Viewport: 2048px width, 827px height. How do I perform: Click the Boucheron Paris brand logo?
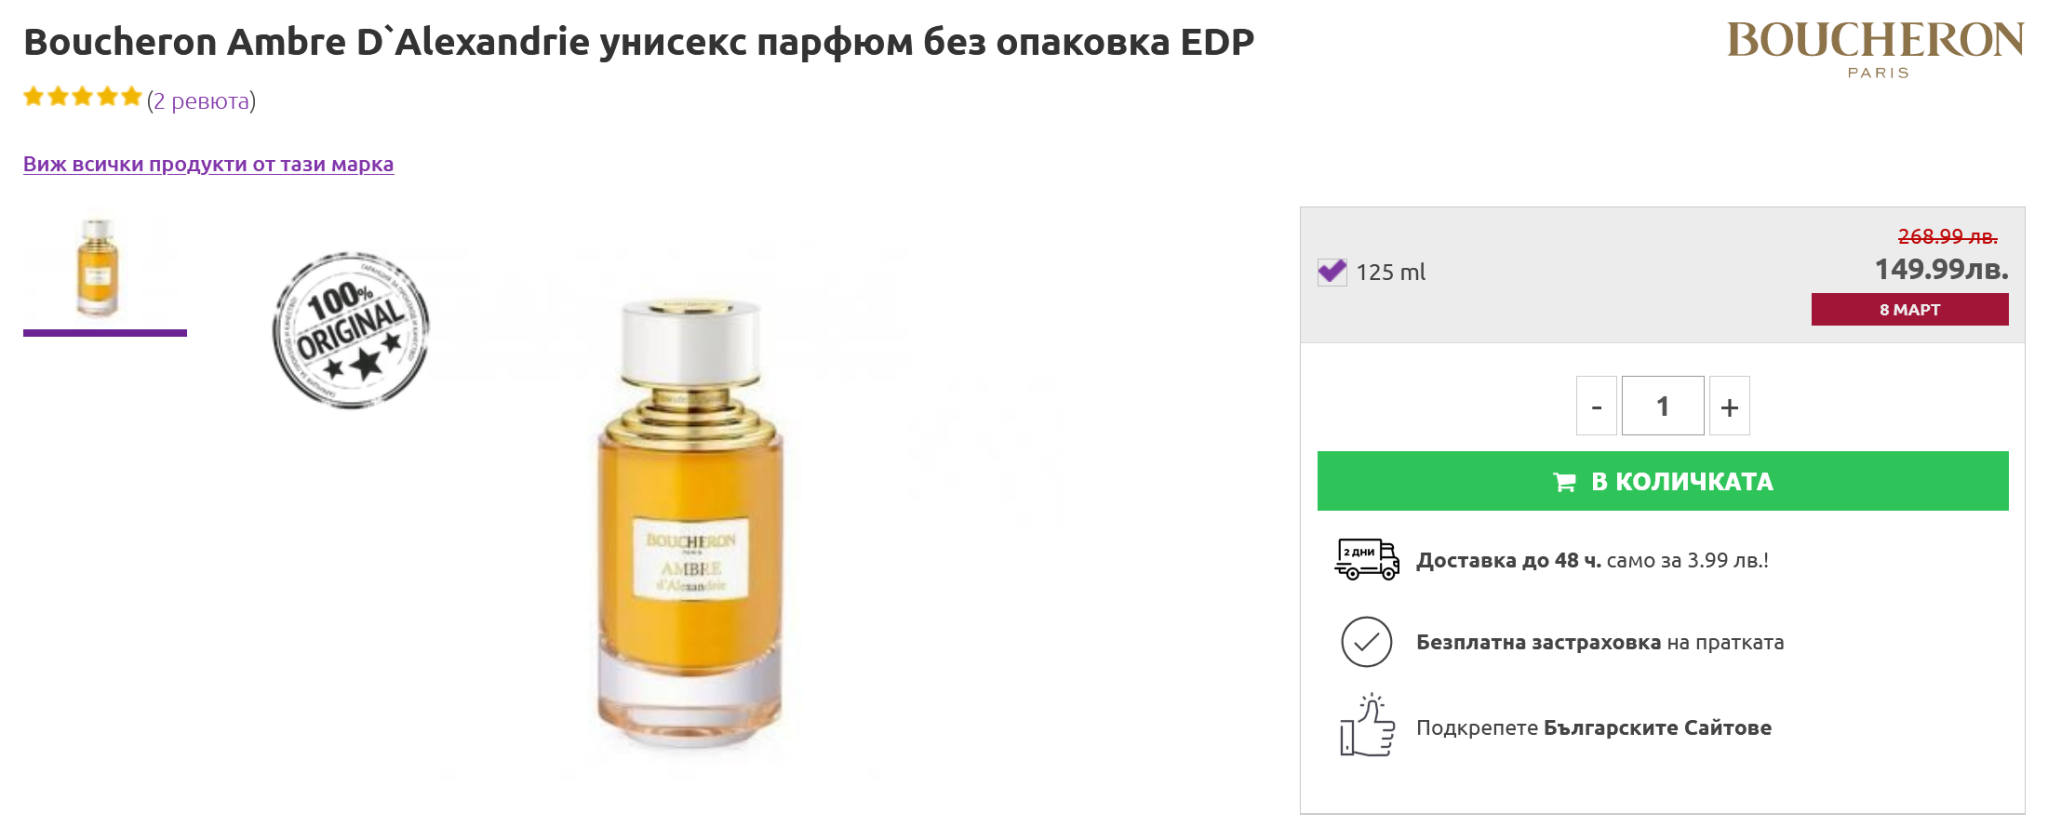point(1875,49)
